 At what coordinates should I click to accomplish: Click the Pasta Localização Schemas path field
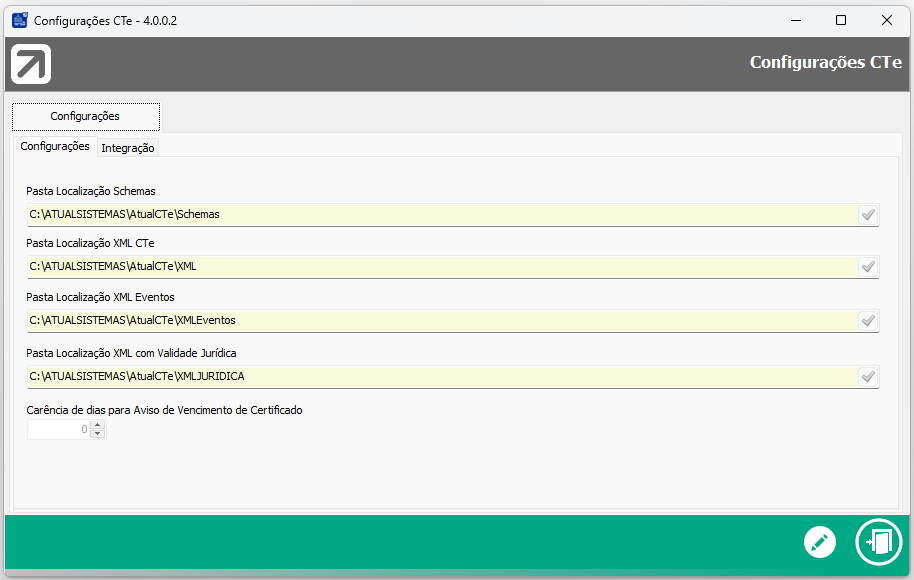pos(440,214)
